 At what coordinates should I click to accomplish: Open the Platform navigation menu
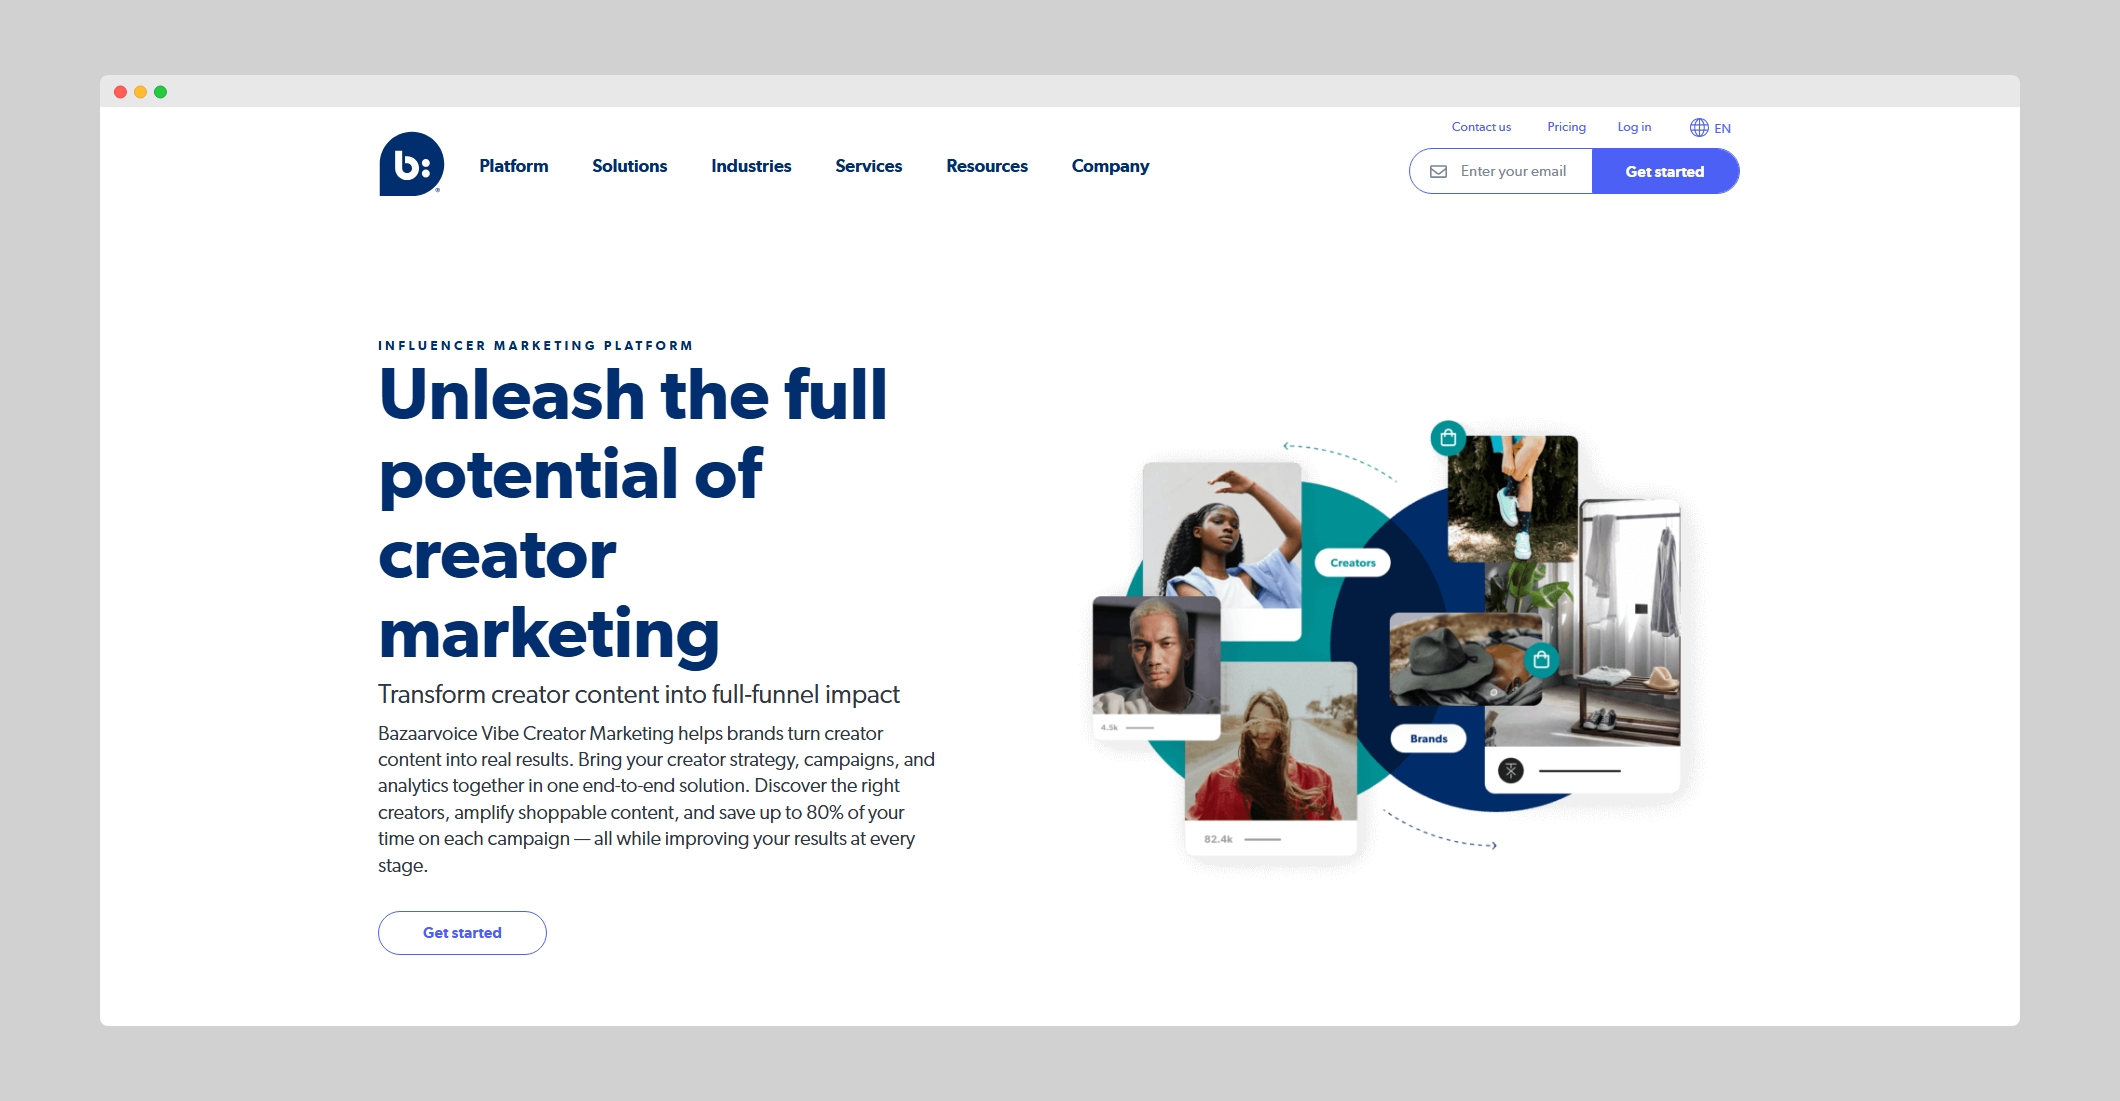click(x=513, y=166)
